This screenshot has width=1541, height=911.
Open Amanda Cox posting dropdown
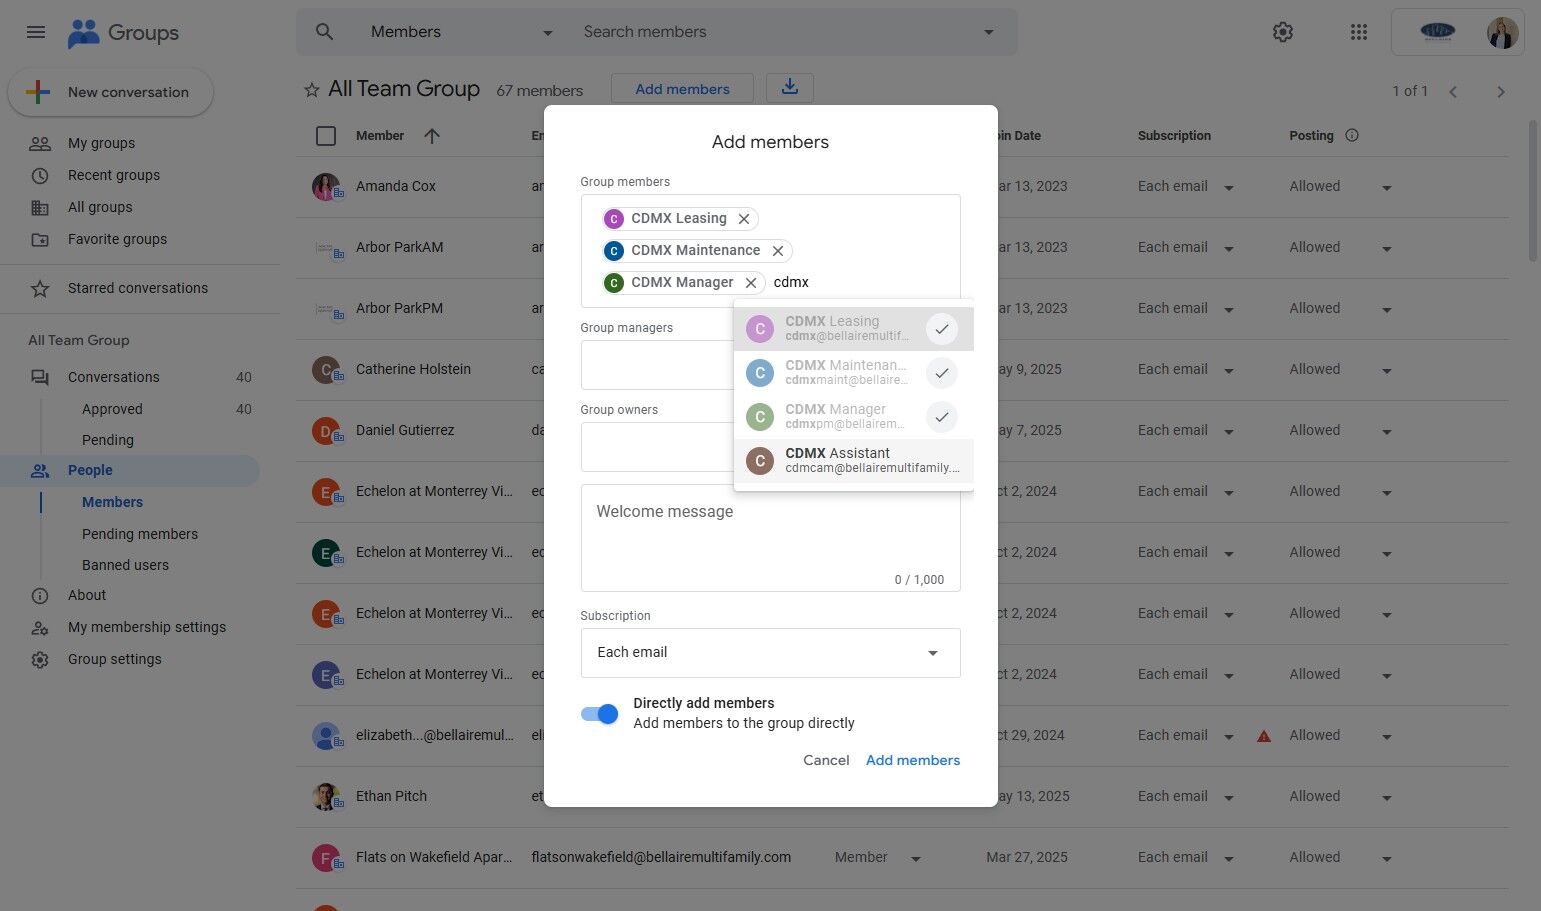(x=1387, y=188)
